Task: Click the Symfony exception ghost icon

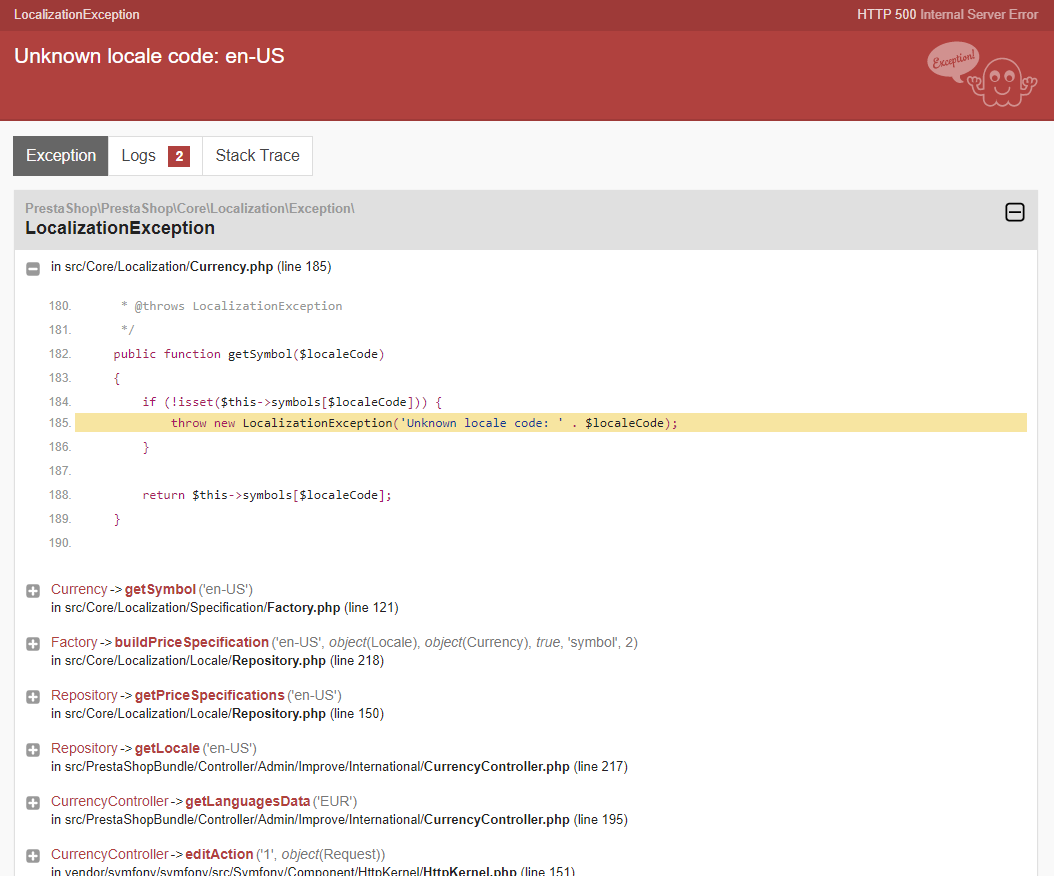Action: [x=983, y=75]
